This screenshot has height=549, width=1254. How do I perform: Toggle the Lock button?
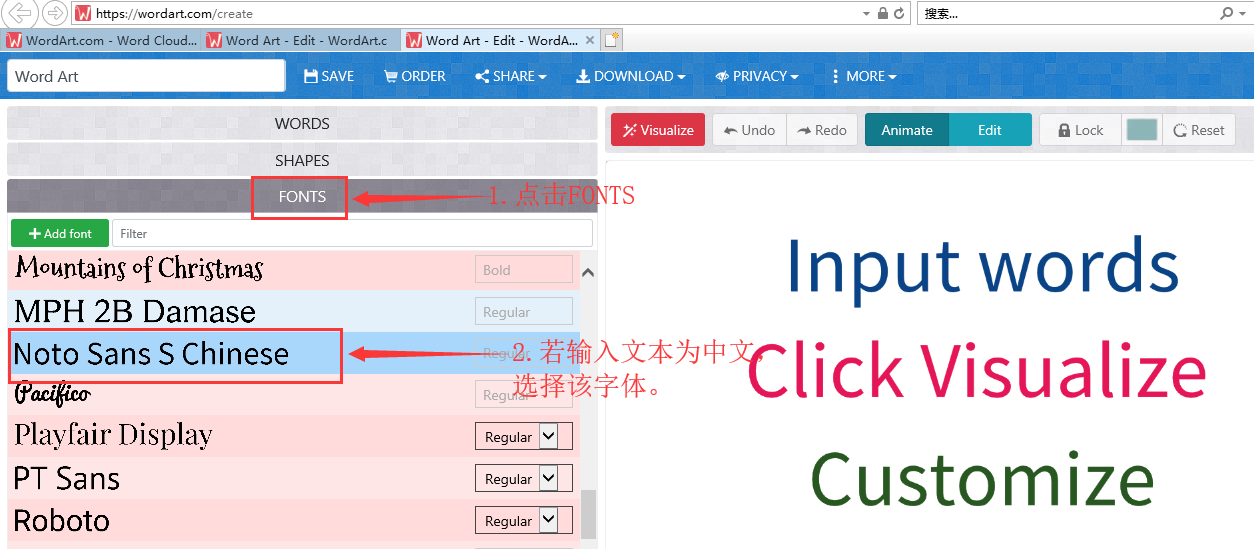[x=1081, y=130]
